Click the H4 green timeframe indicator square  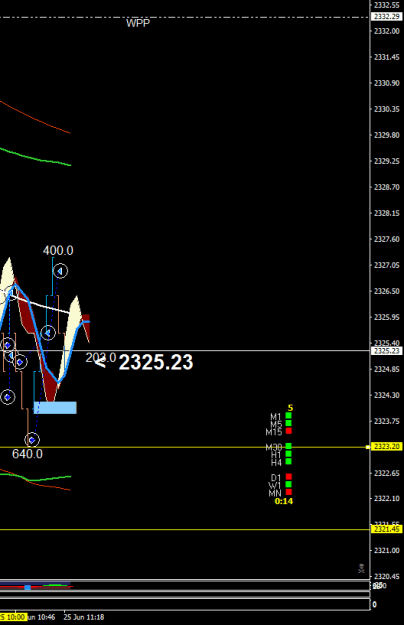(288, 462)
